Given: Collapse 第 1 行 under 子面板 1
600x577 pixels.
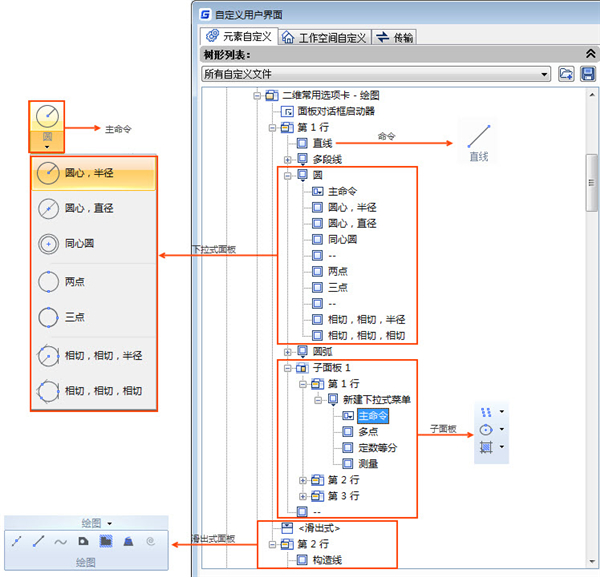Looking at the screenshot, I should [303, 384].
